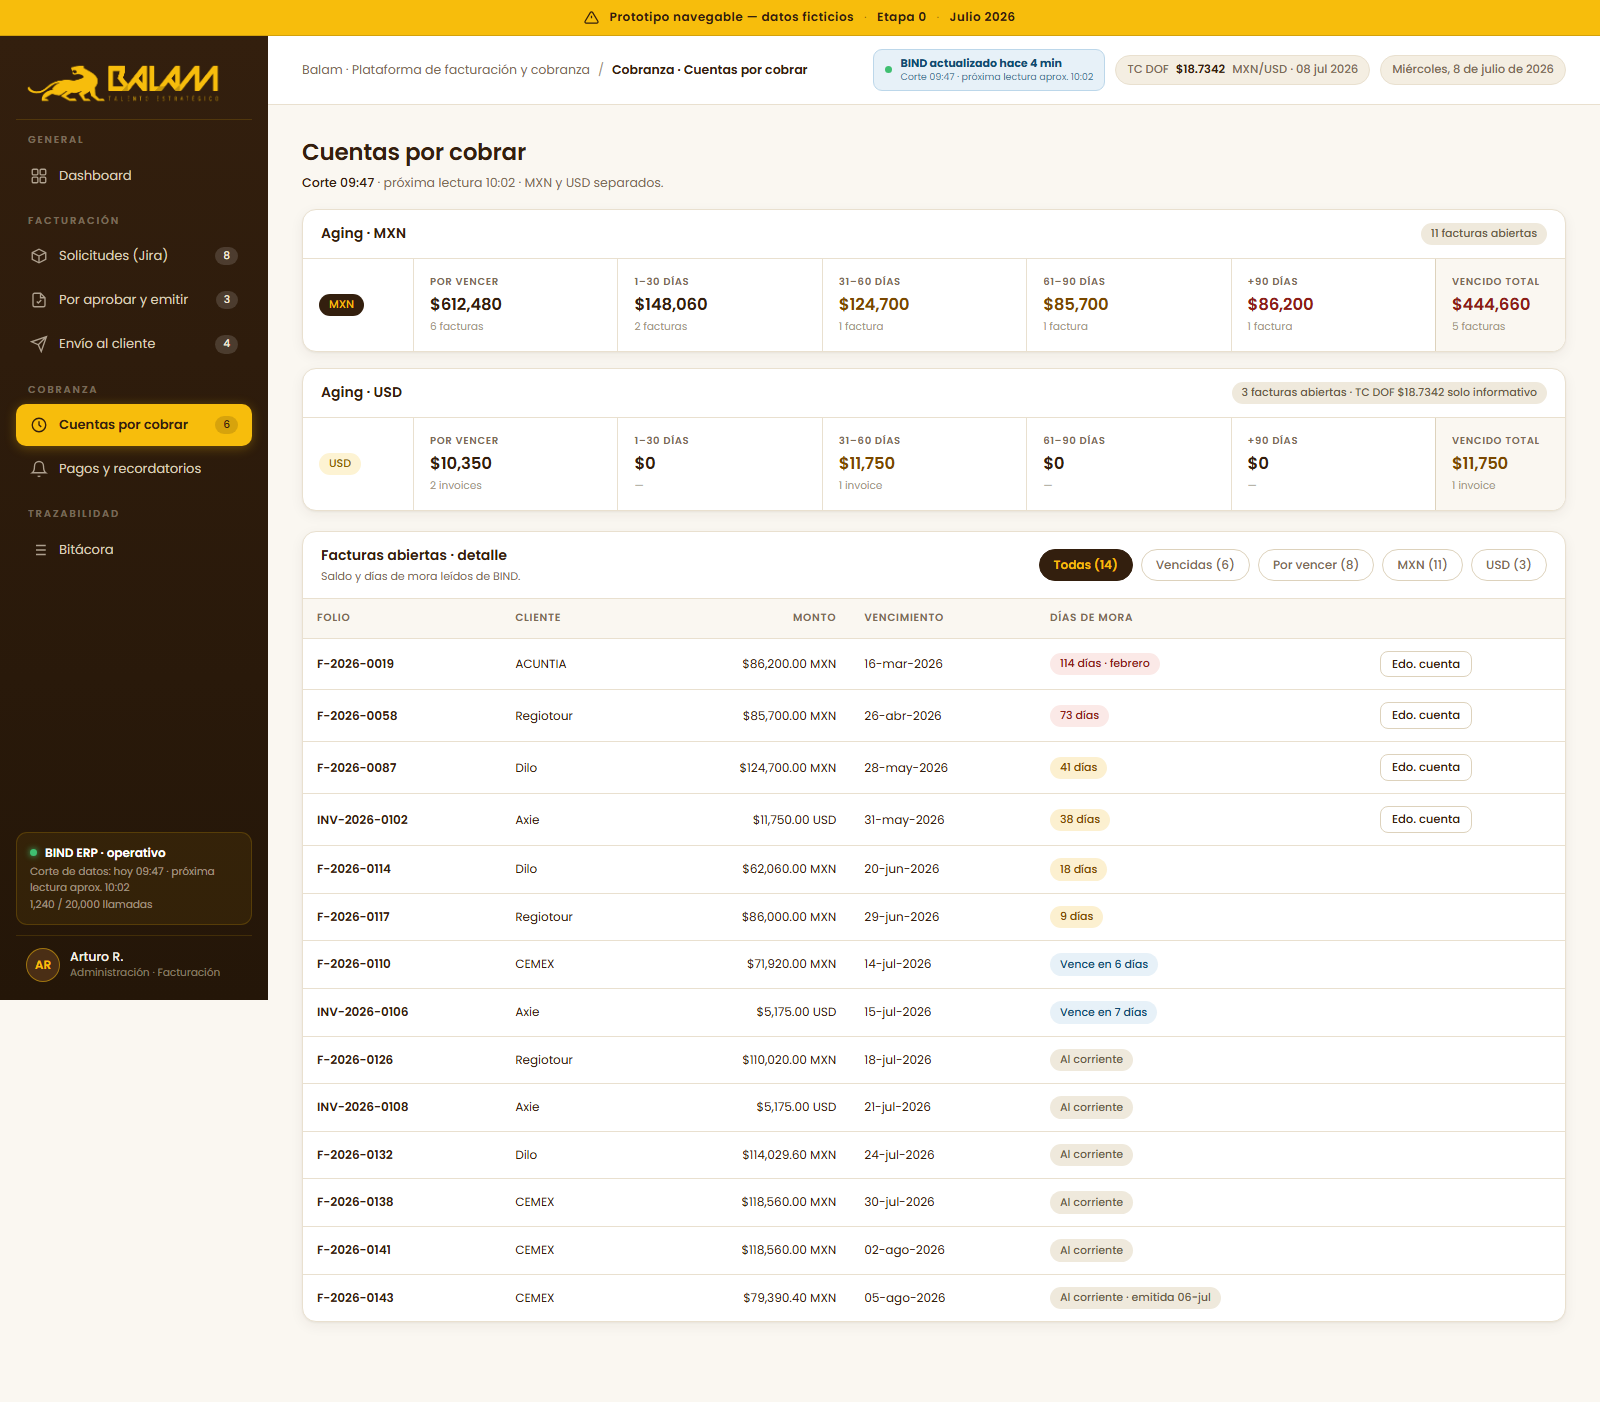Click the USD currency badge in Aging
The height and width of the screenshot is (1402, 1600).
[x=340, y=464]
